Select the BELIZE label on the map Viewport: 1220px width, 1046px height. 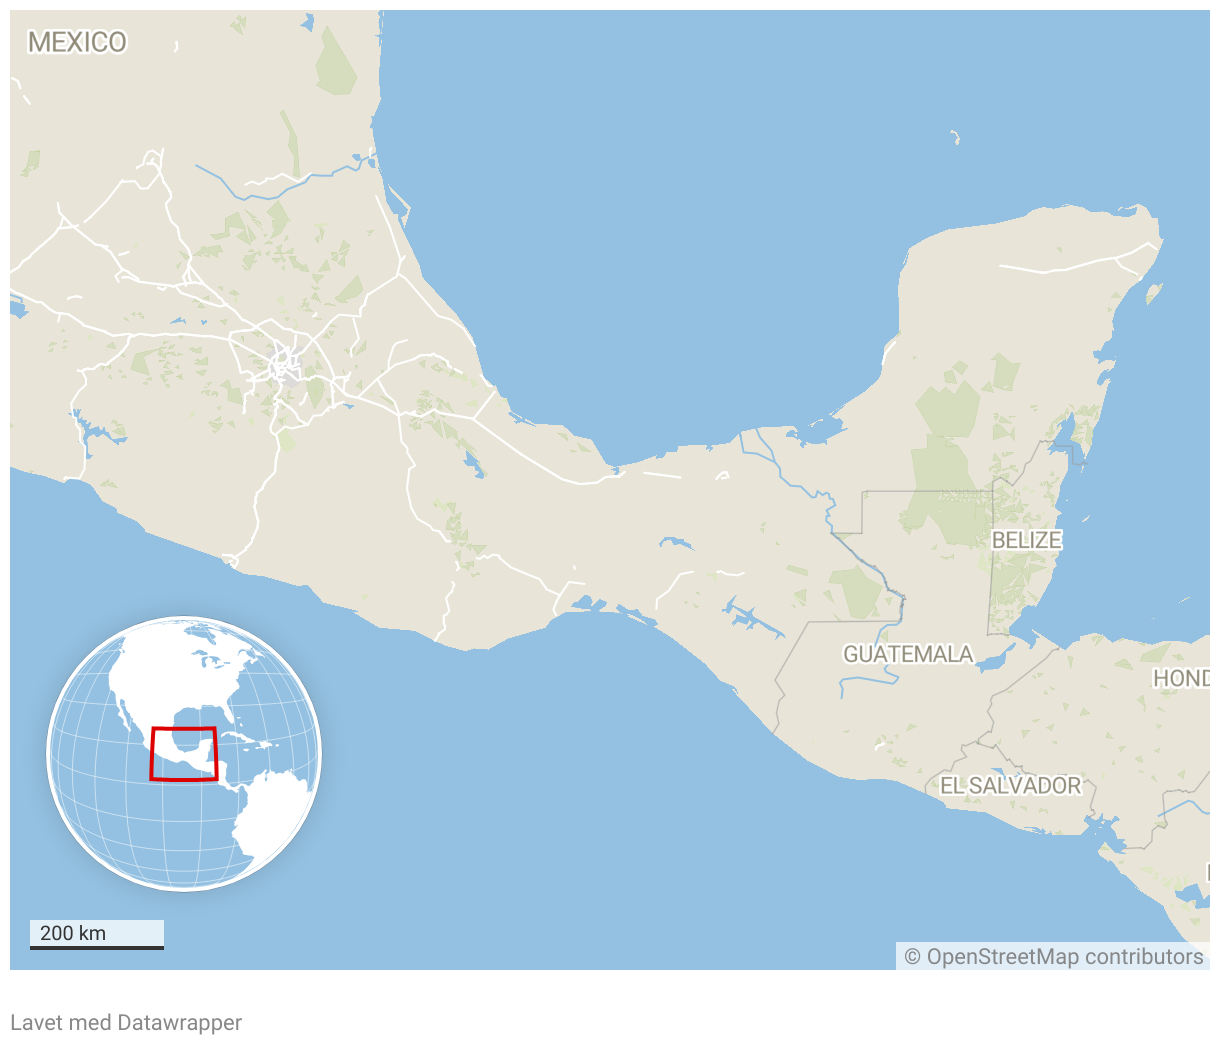tap(1026, 540)
